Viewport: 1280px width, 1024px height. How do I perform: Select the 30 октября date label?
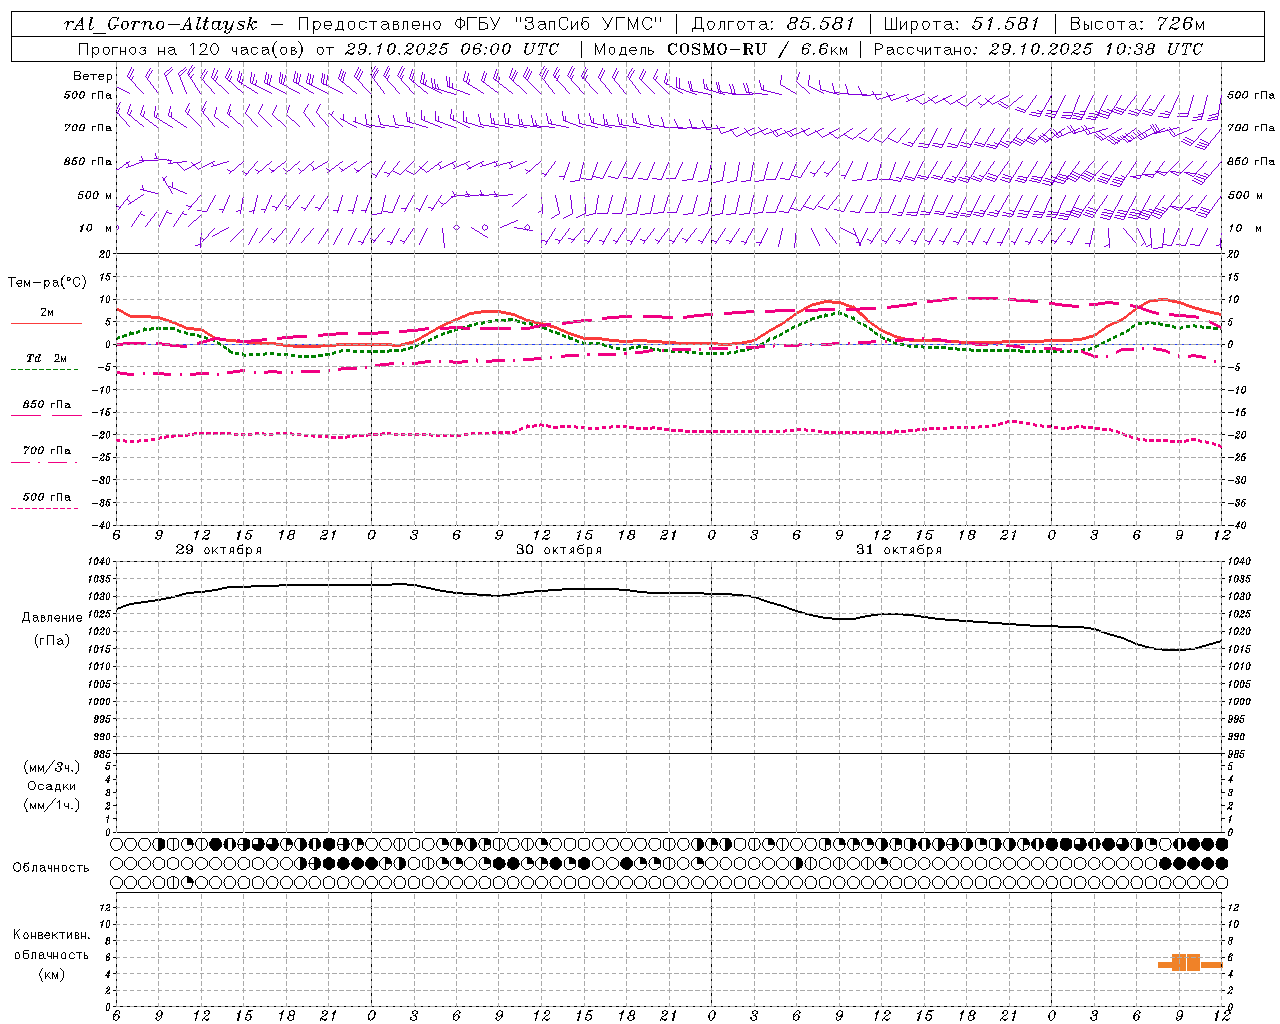pos(559,550)
